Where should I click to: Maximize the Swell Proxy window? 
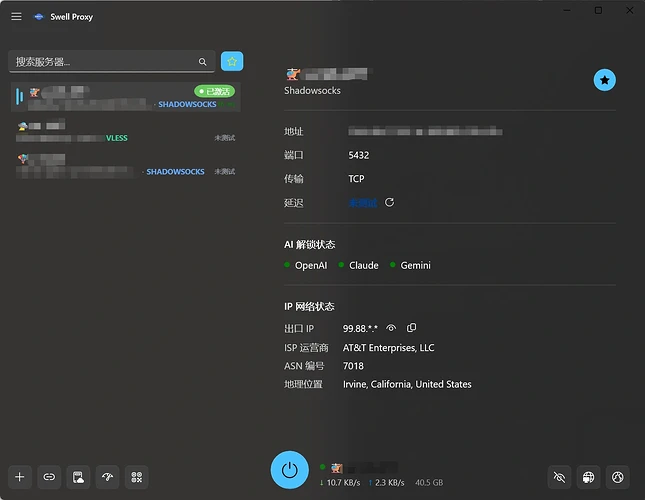click(598, 10)
